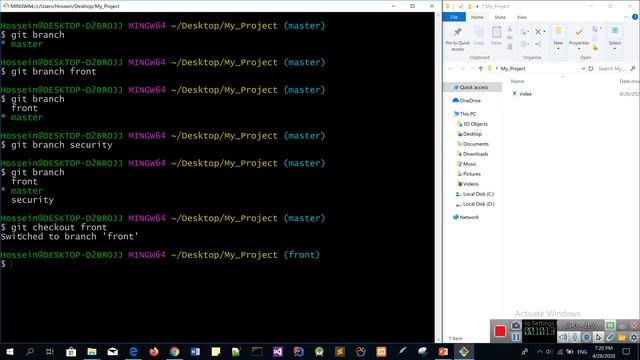The image size is (640, 360).
Task: Click the blue Help icon in Explorer
Action: coord(635,17)
